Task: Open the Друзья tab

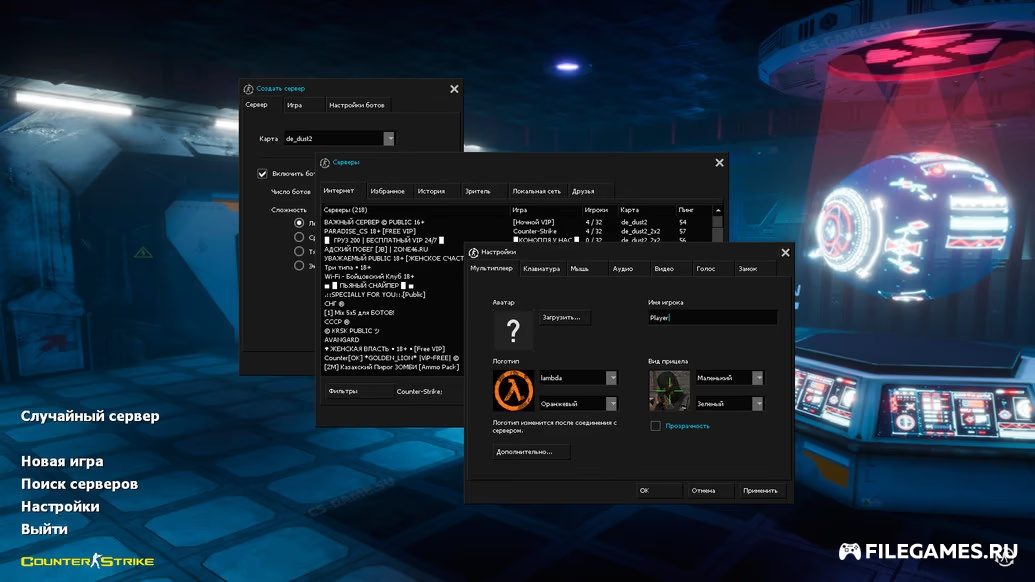Action: tap(589, 191)
